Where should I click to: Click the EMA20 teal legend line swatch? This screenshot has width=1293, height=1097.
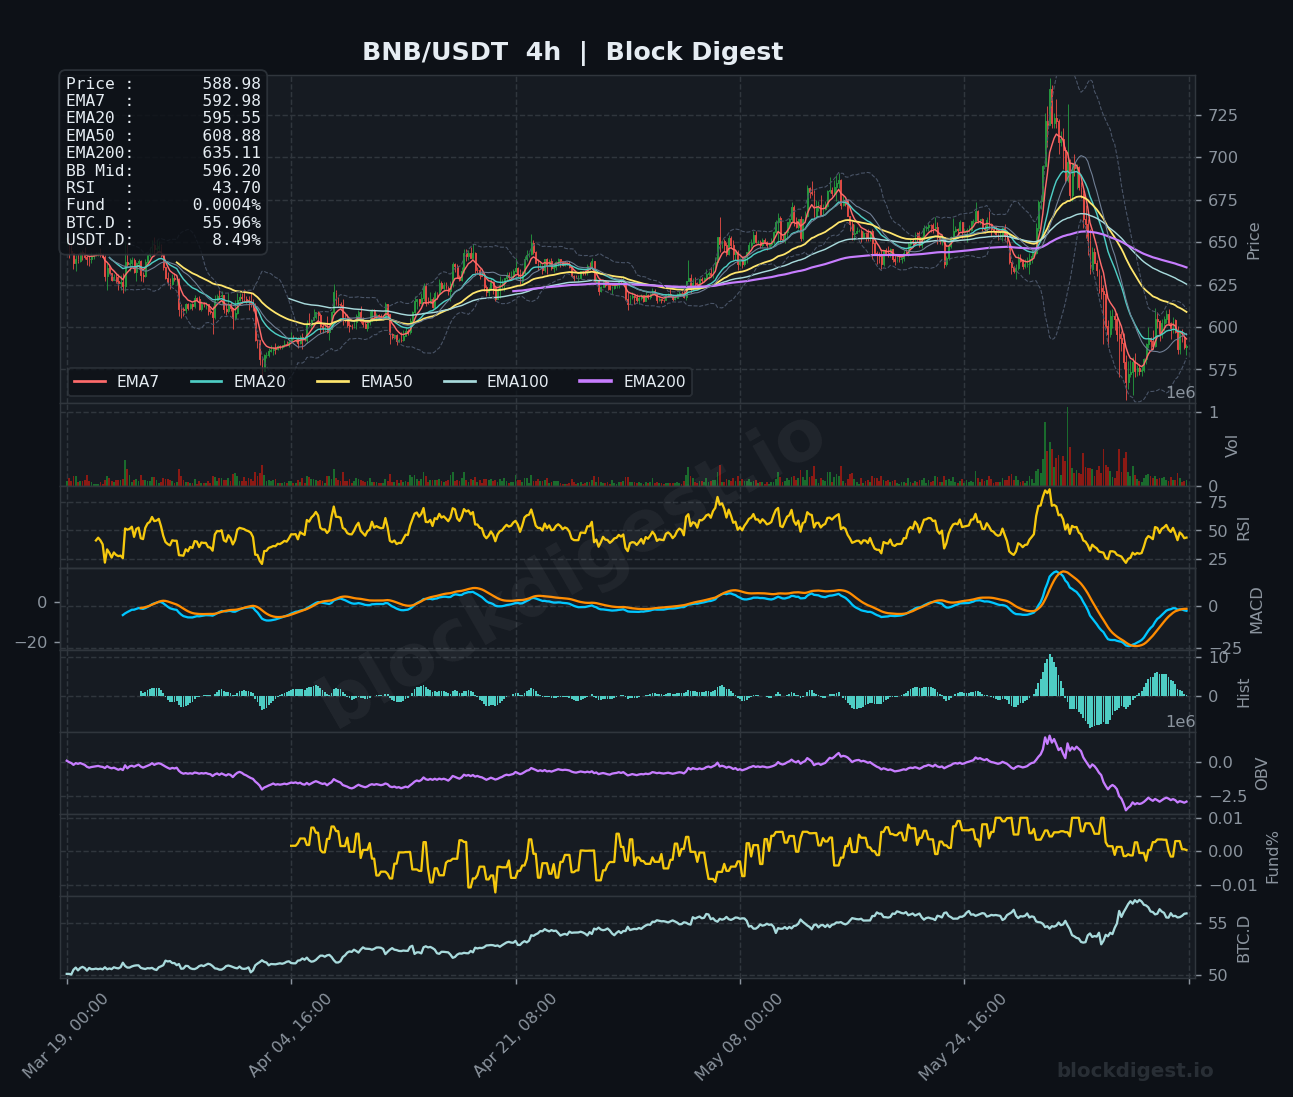click(207, 382)
